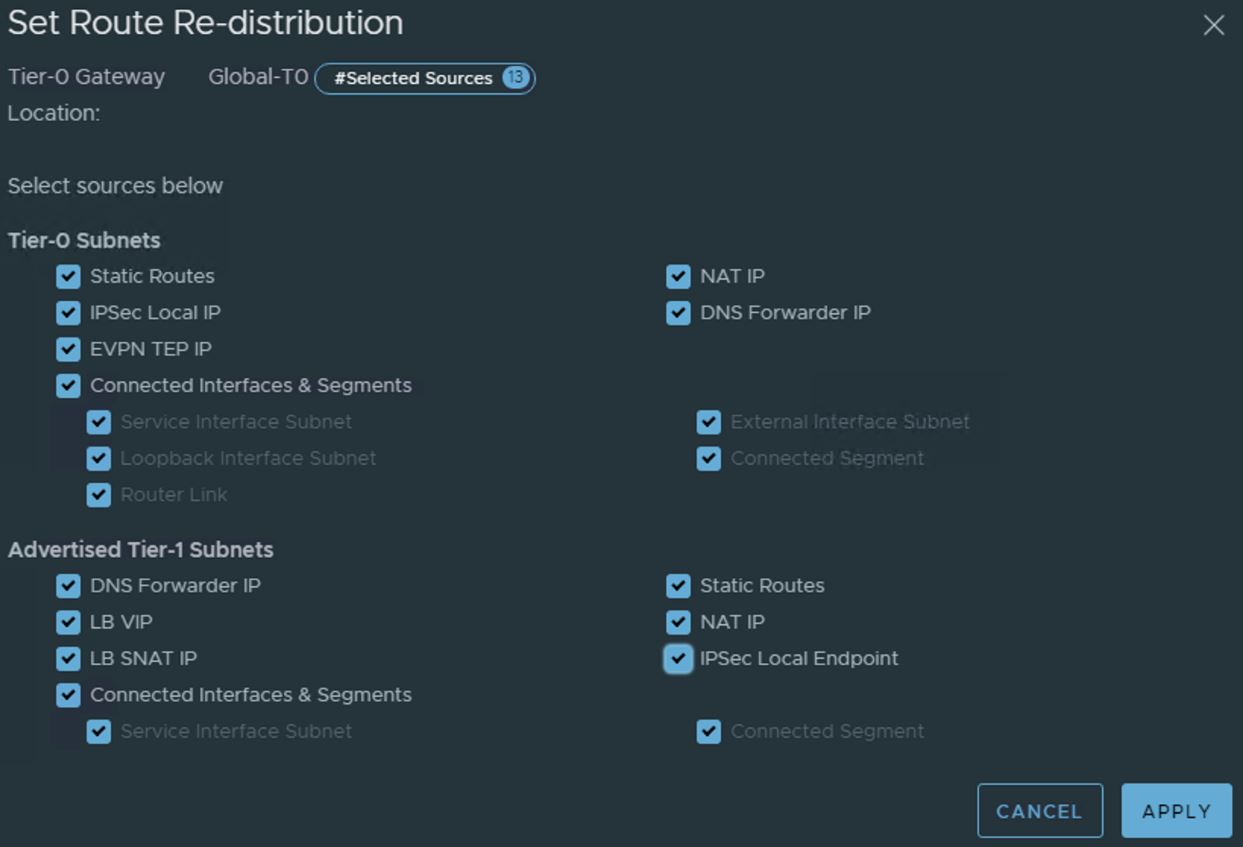
Task: Toggle the Loopback Interface Subnet checkbox
Action: pos(98,459)
